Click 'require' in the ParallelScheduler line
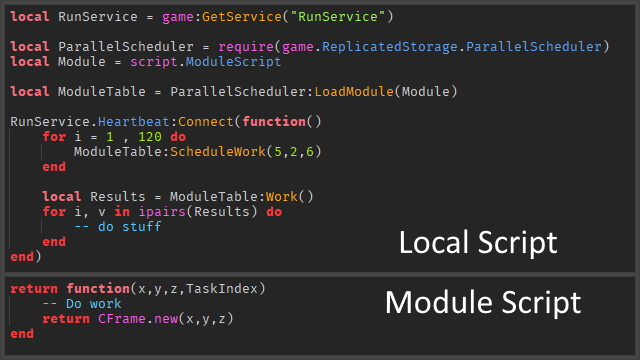This screenshot has width=640, height=360. point(246,47)
